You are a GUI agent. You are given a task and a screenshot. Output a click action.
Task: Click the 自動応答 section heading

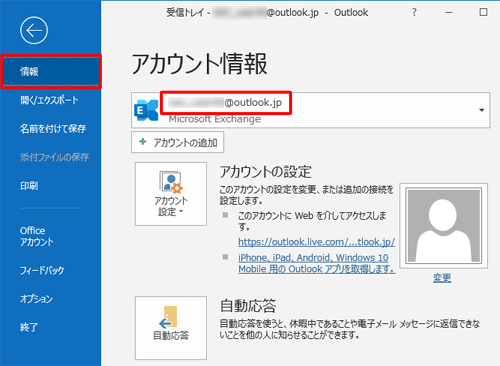coord(248,306)
